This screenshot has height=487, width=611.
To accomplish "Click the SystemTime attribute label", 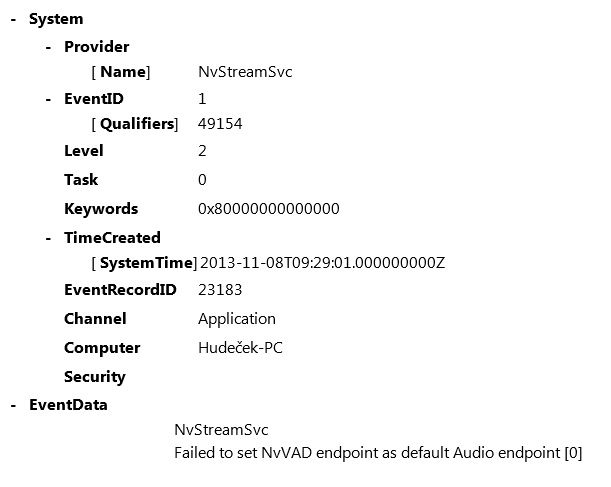I will click(x=144, y=263).
